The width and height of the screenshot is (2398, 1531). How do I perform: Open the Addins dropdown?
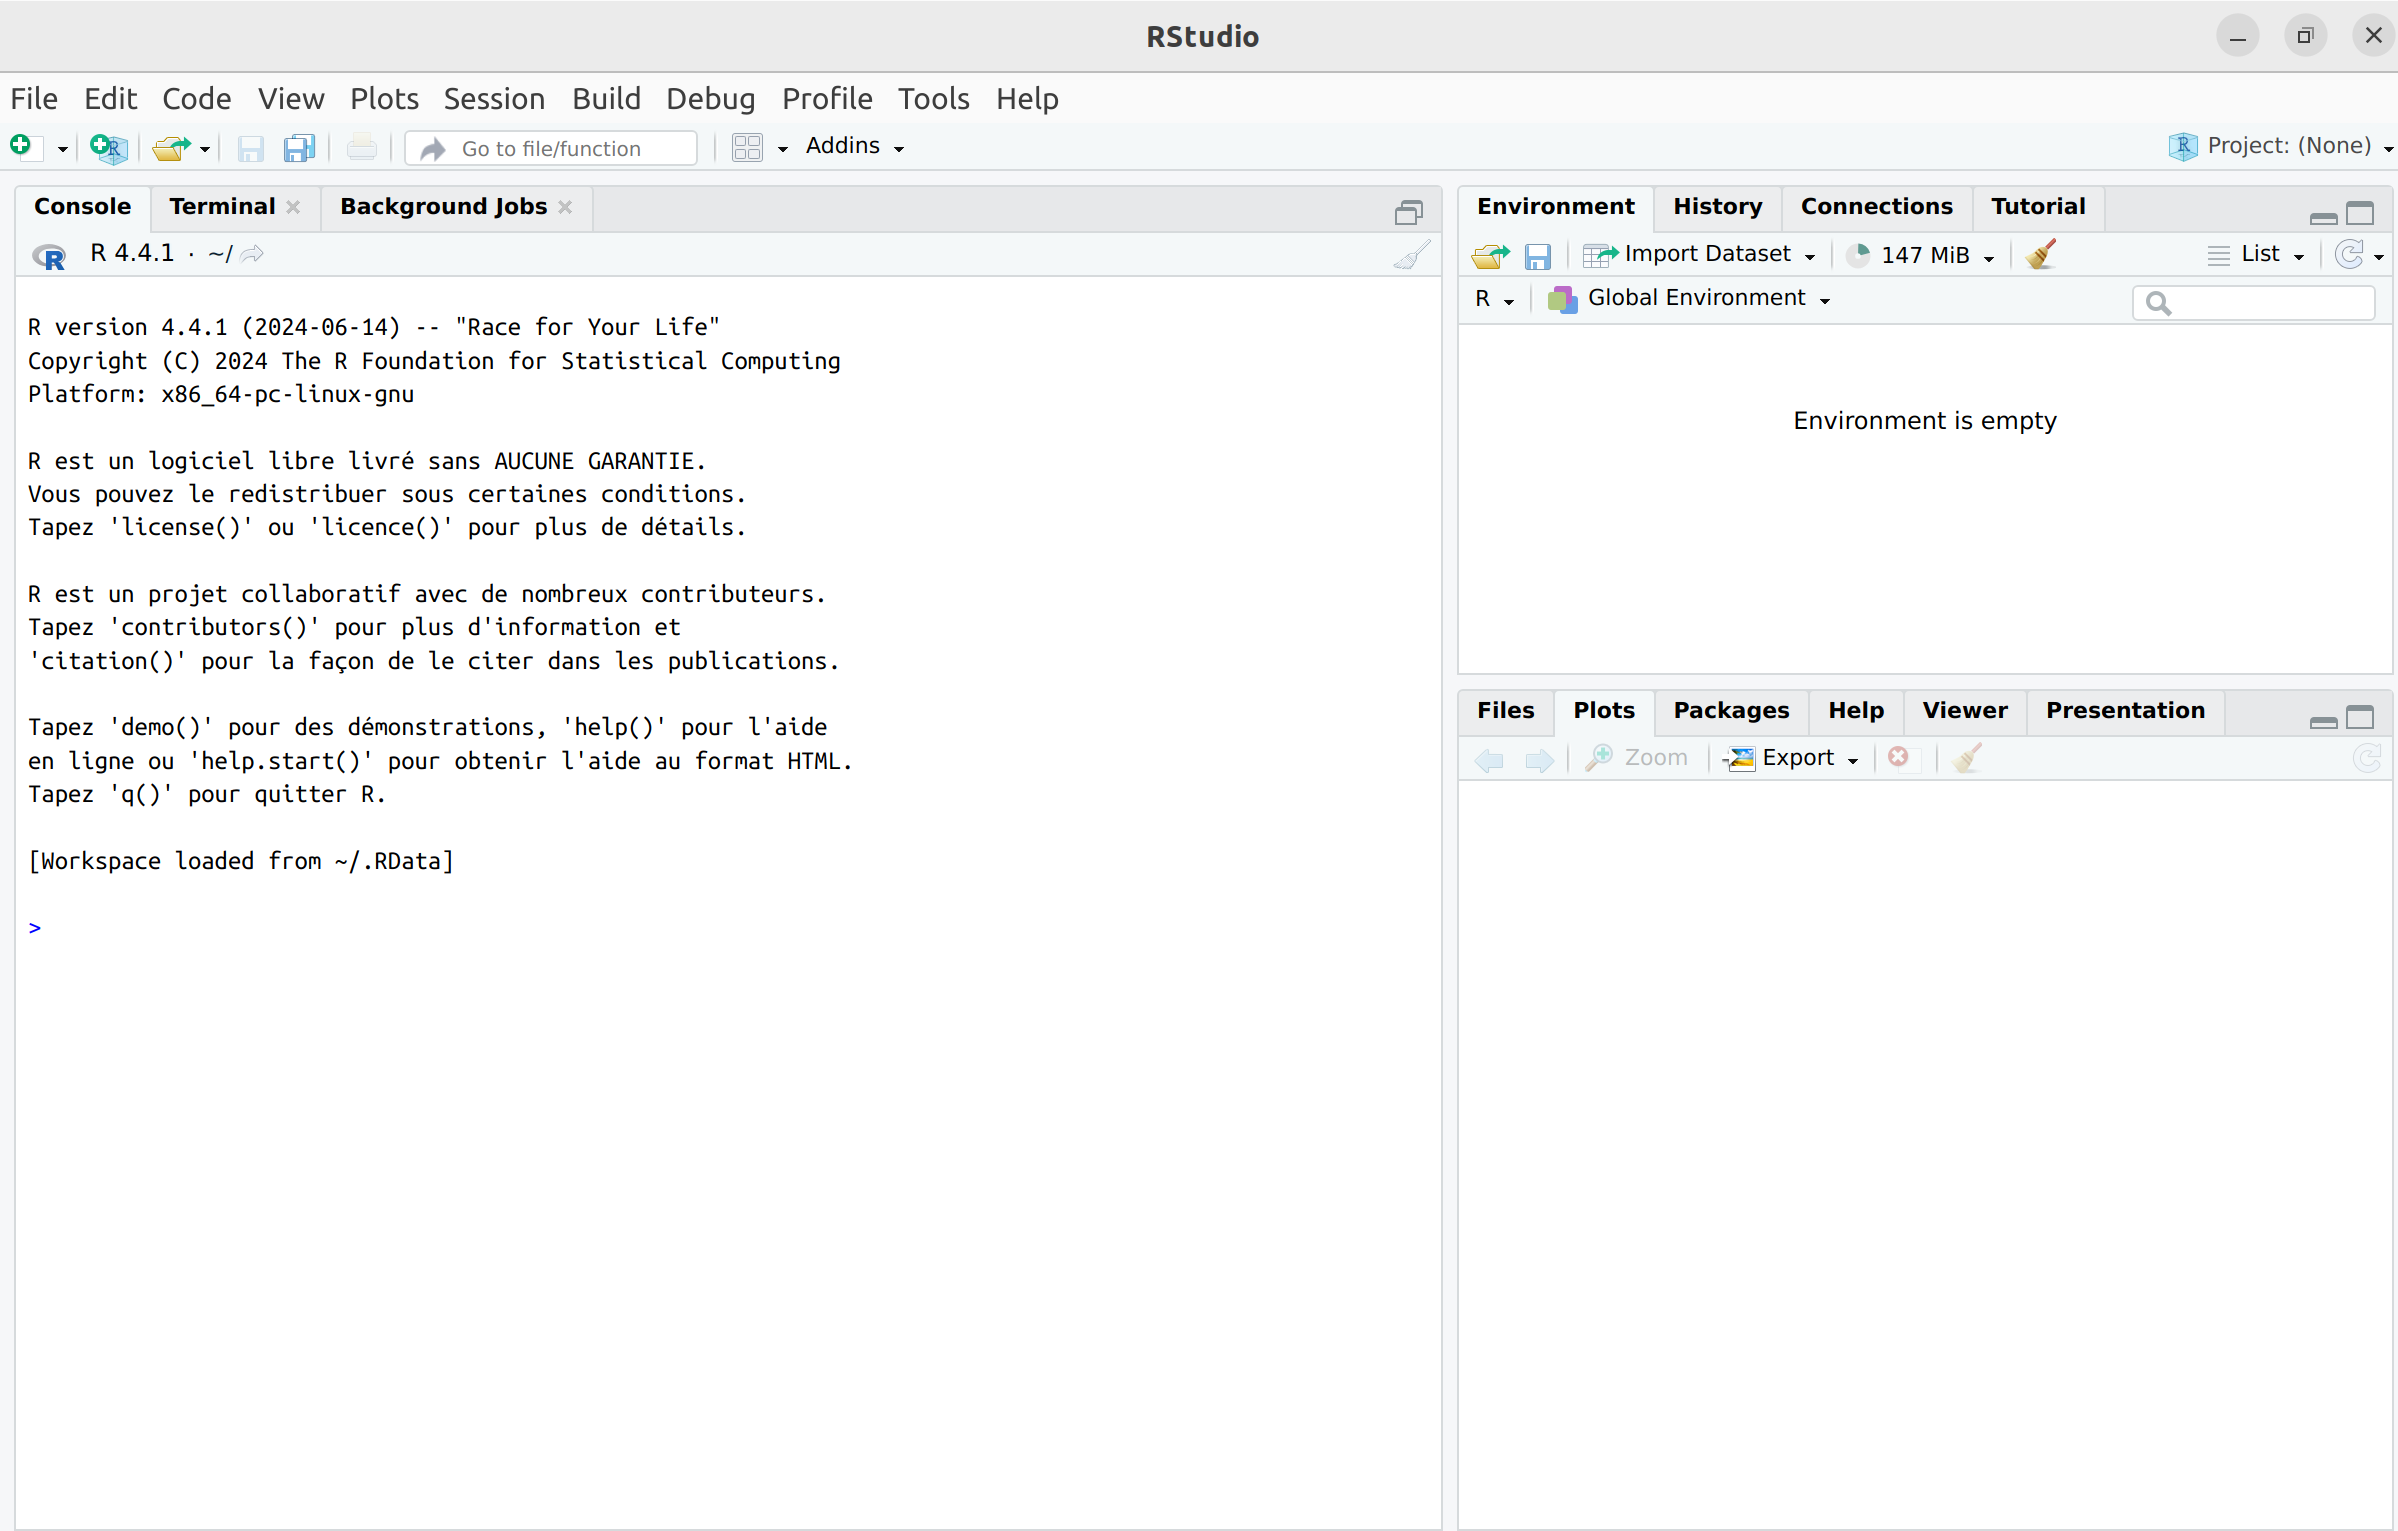tap(855, 146)
